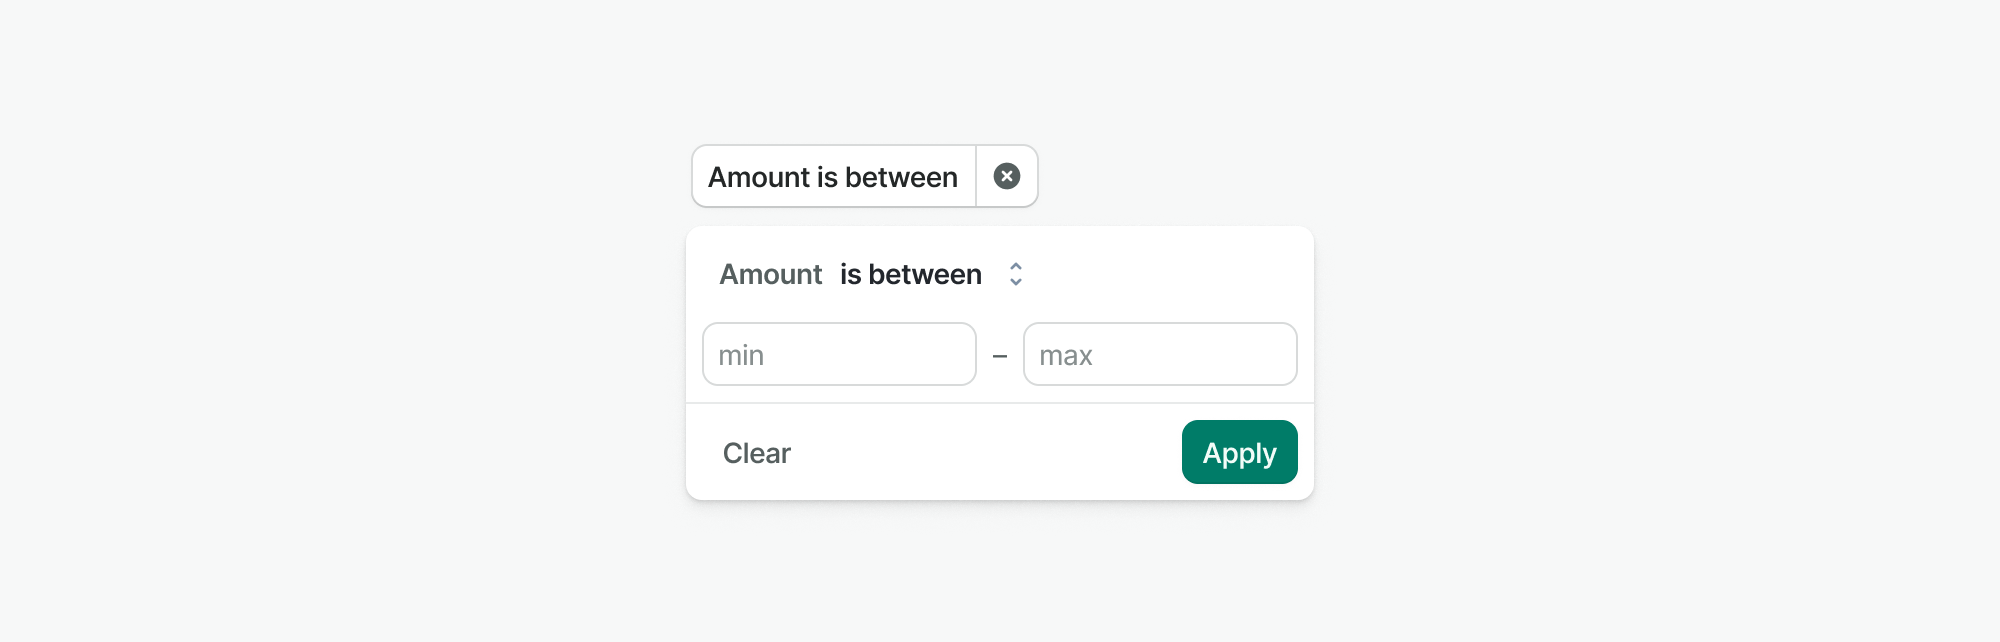2000x642 pixels.
Task: Change the condition using the sort arrows icon
Action: [x=1016, y=274]
